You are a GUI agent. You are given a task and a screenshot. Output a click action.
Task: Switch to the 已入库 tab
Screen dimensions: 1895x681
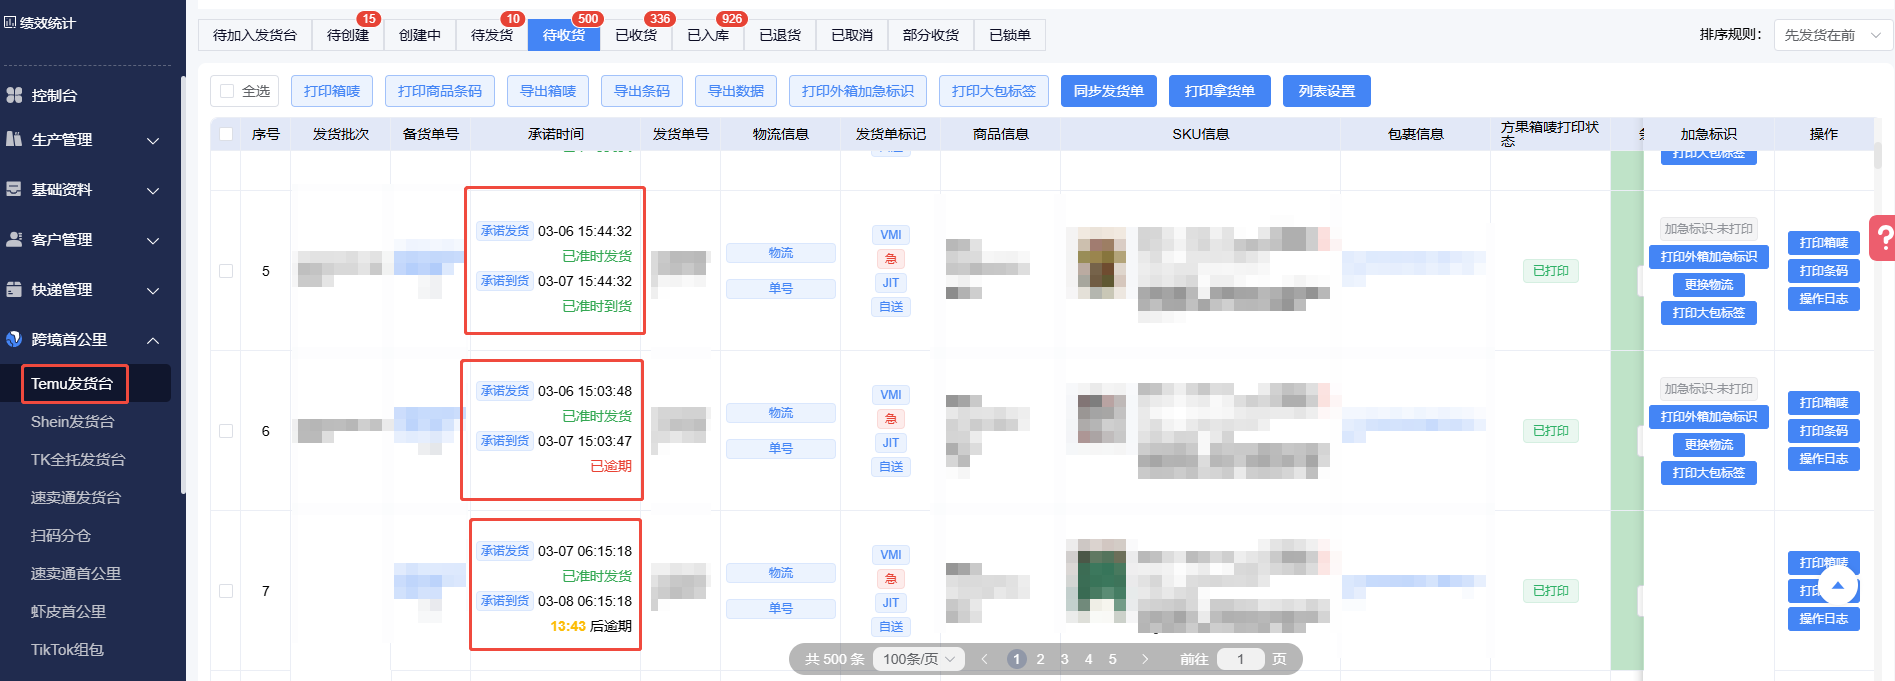[708, 35]
